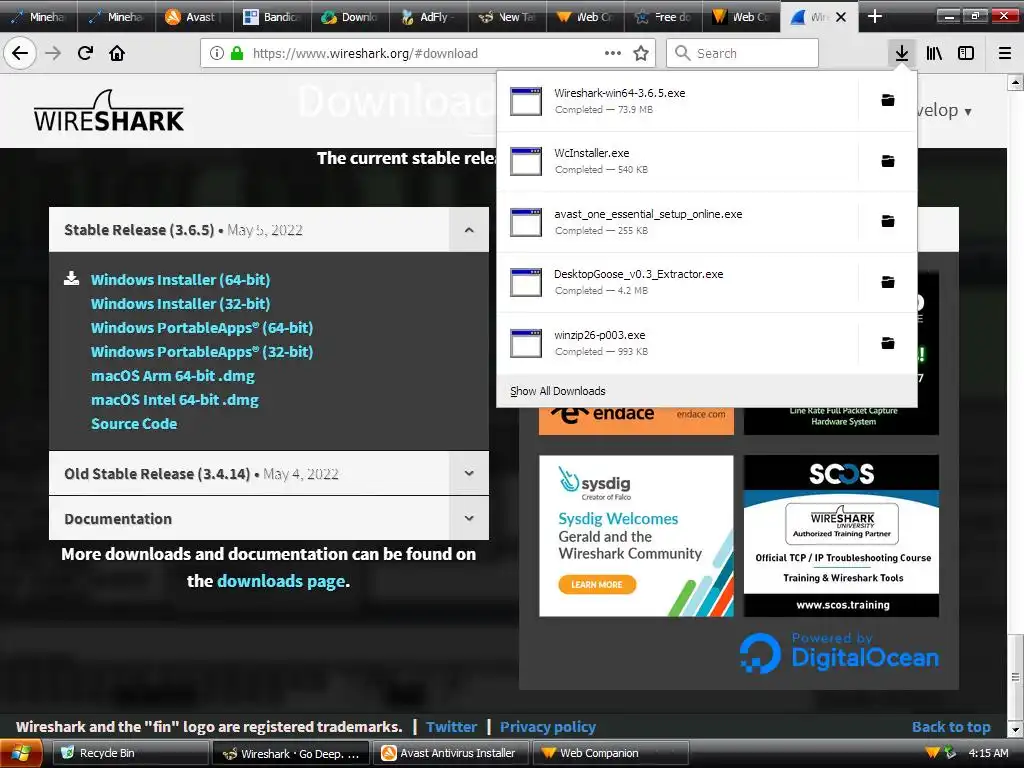Image resolution: width=1024 pixels, height=768 pixels.
Task: Switch to the Free download tab
Action: point(663,17)
